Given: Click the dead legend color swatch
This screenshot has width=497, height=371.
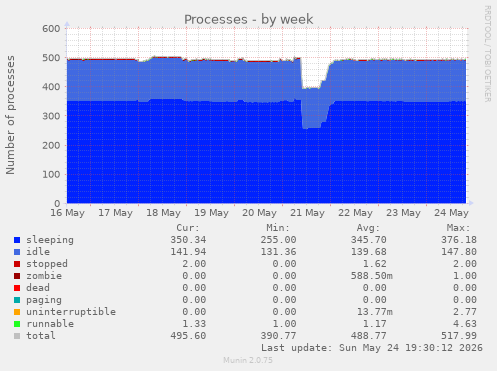Looking at the screenshot, I should pyautogui.click(x=17, y=288).
